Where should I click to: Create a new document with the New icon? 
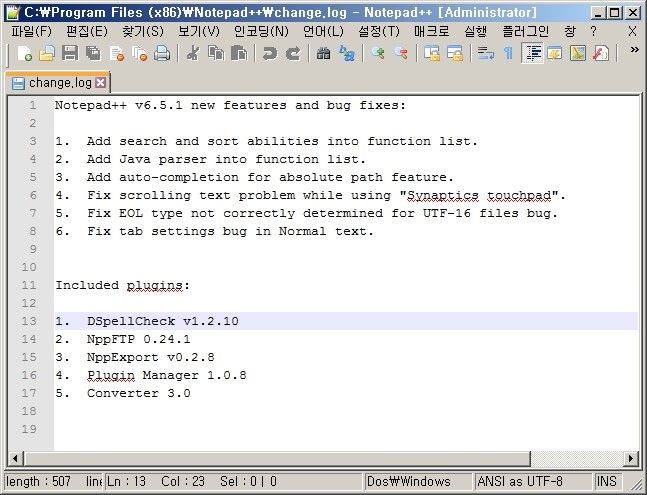(x=24, y=53)
